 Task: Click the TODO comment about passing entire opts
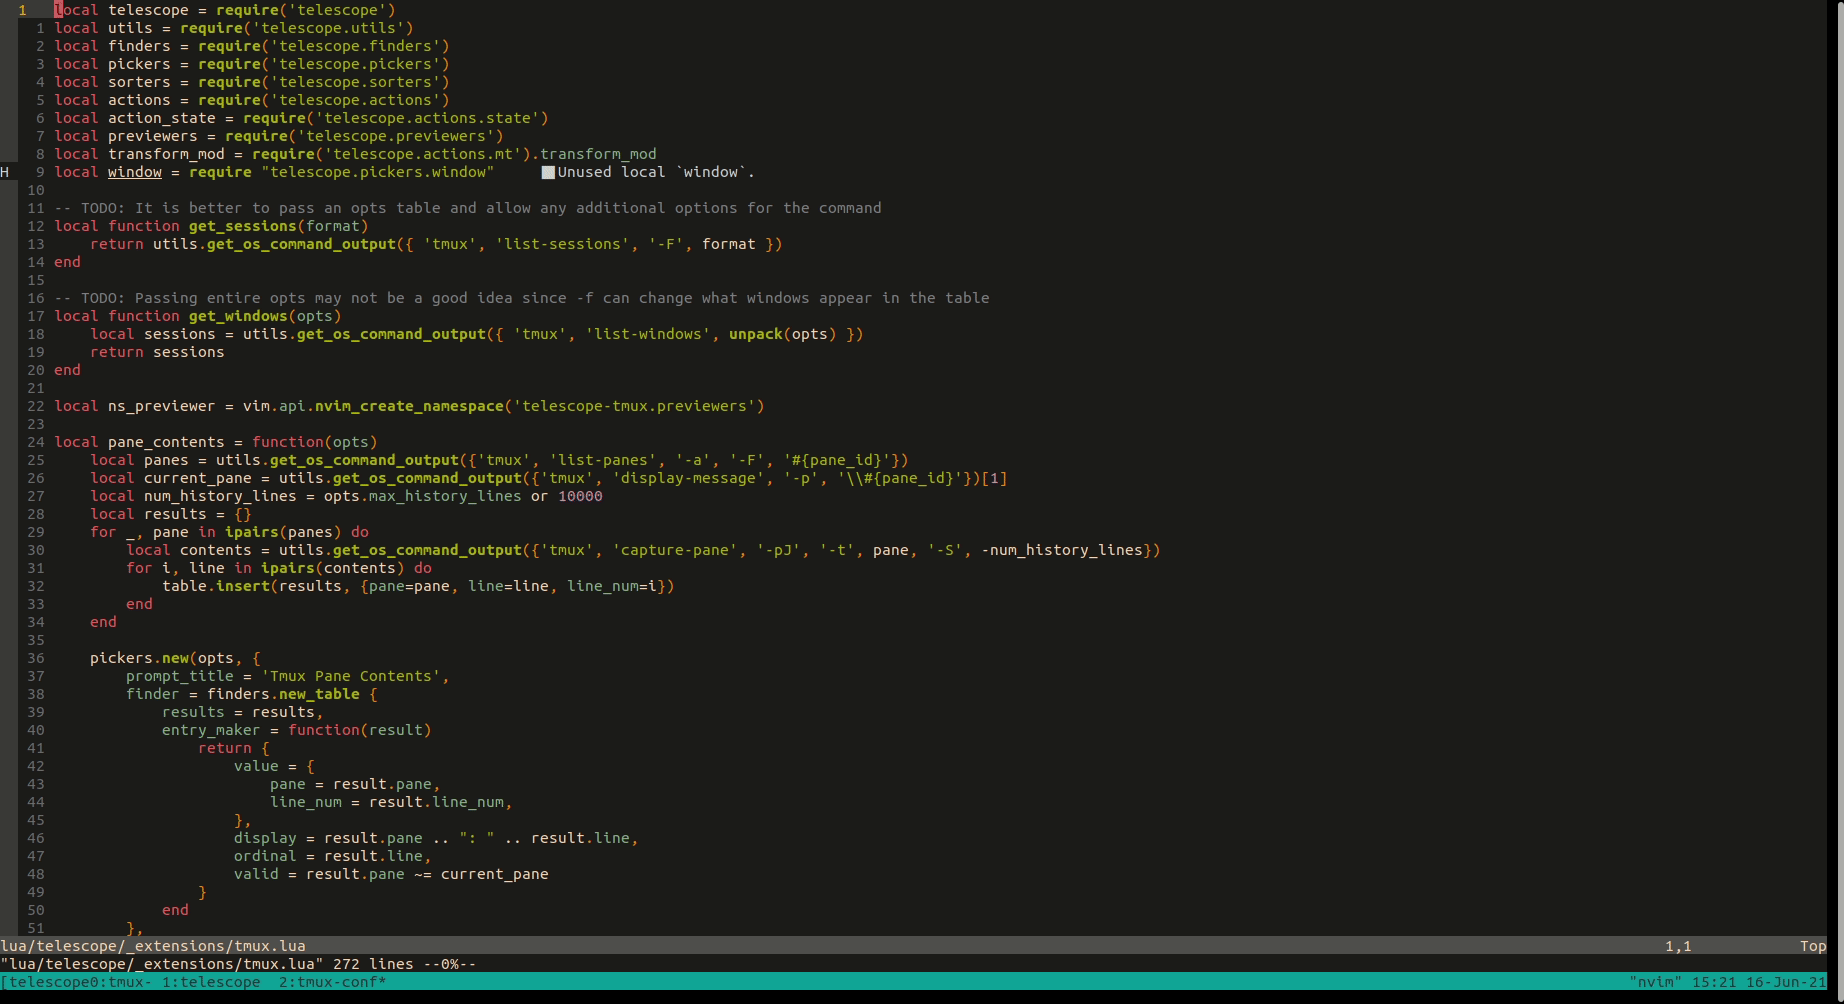coord(522,298)
